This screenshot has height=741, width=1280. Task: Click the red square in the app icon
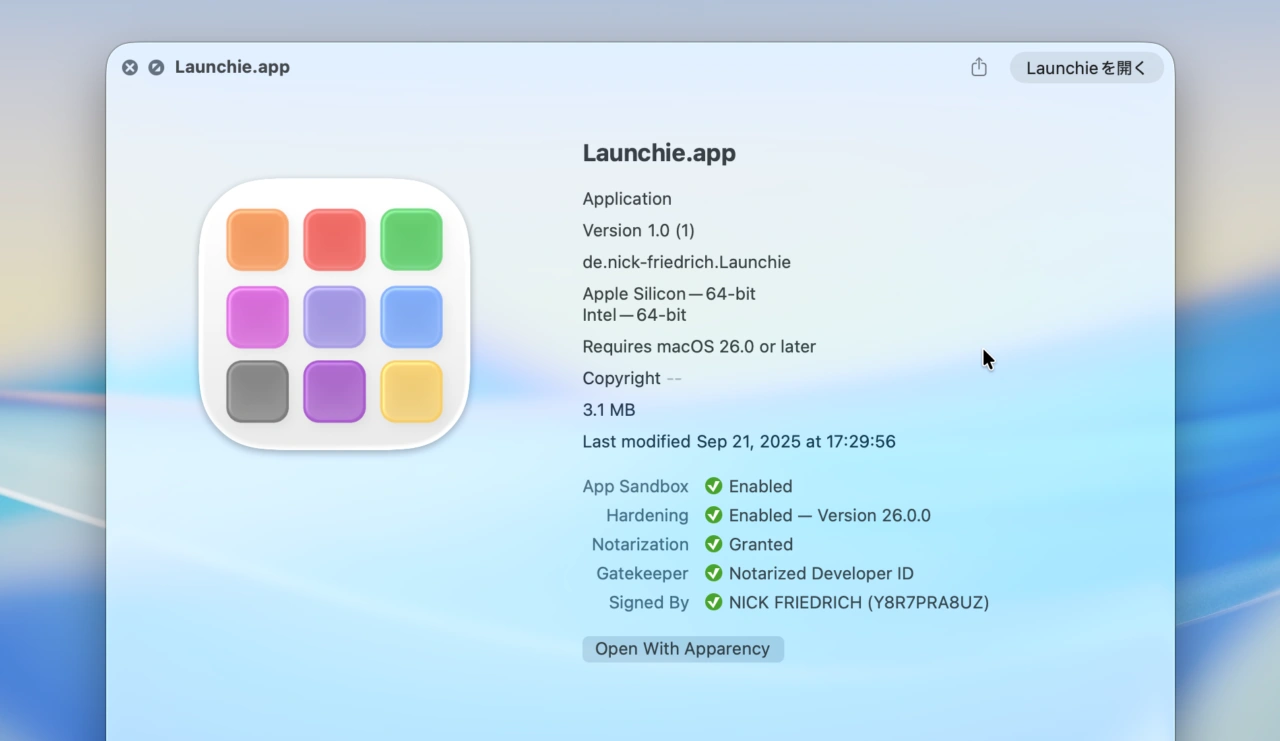pos(334,240)
